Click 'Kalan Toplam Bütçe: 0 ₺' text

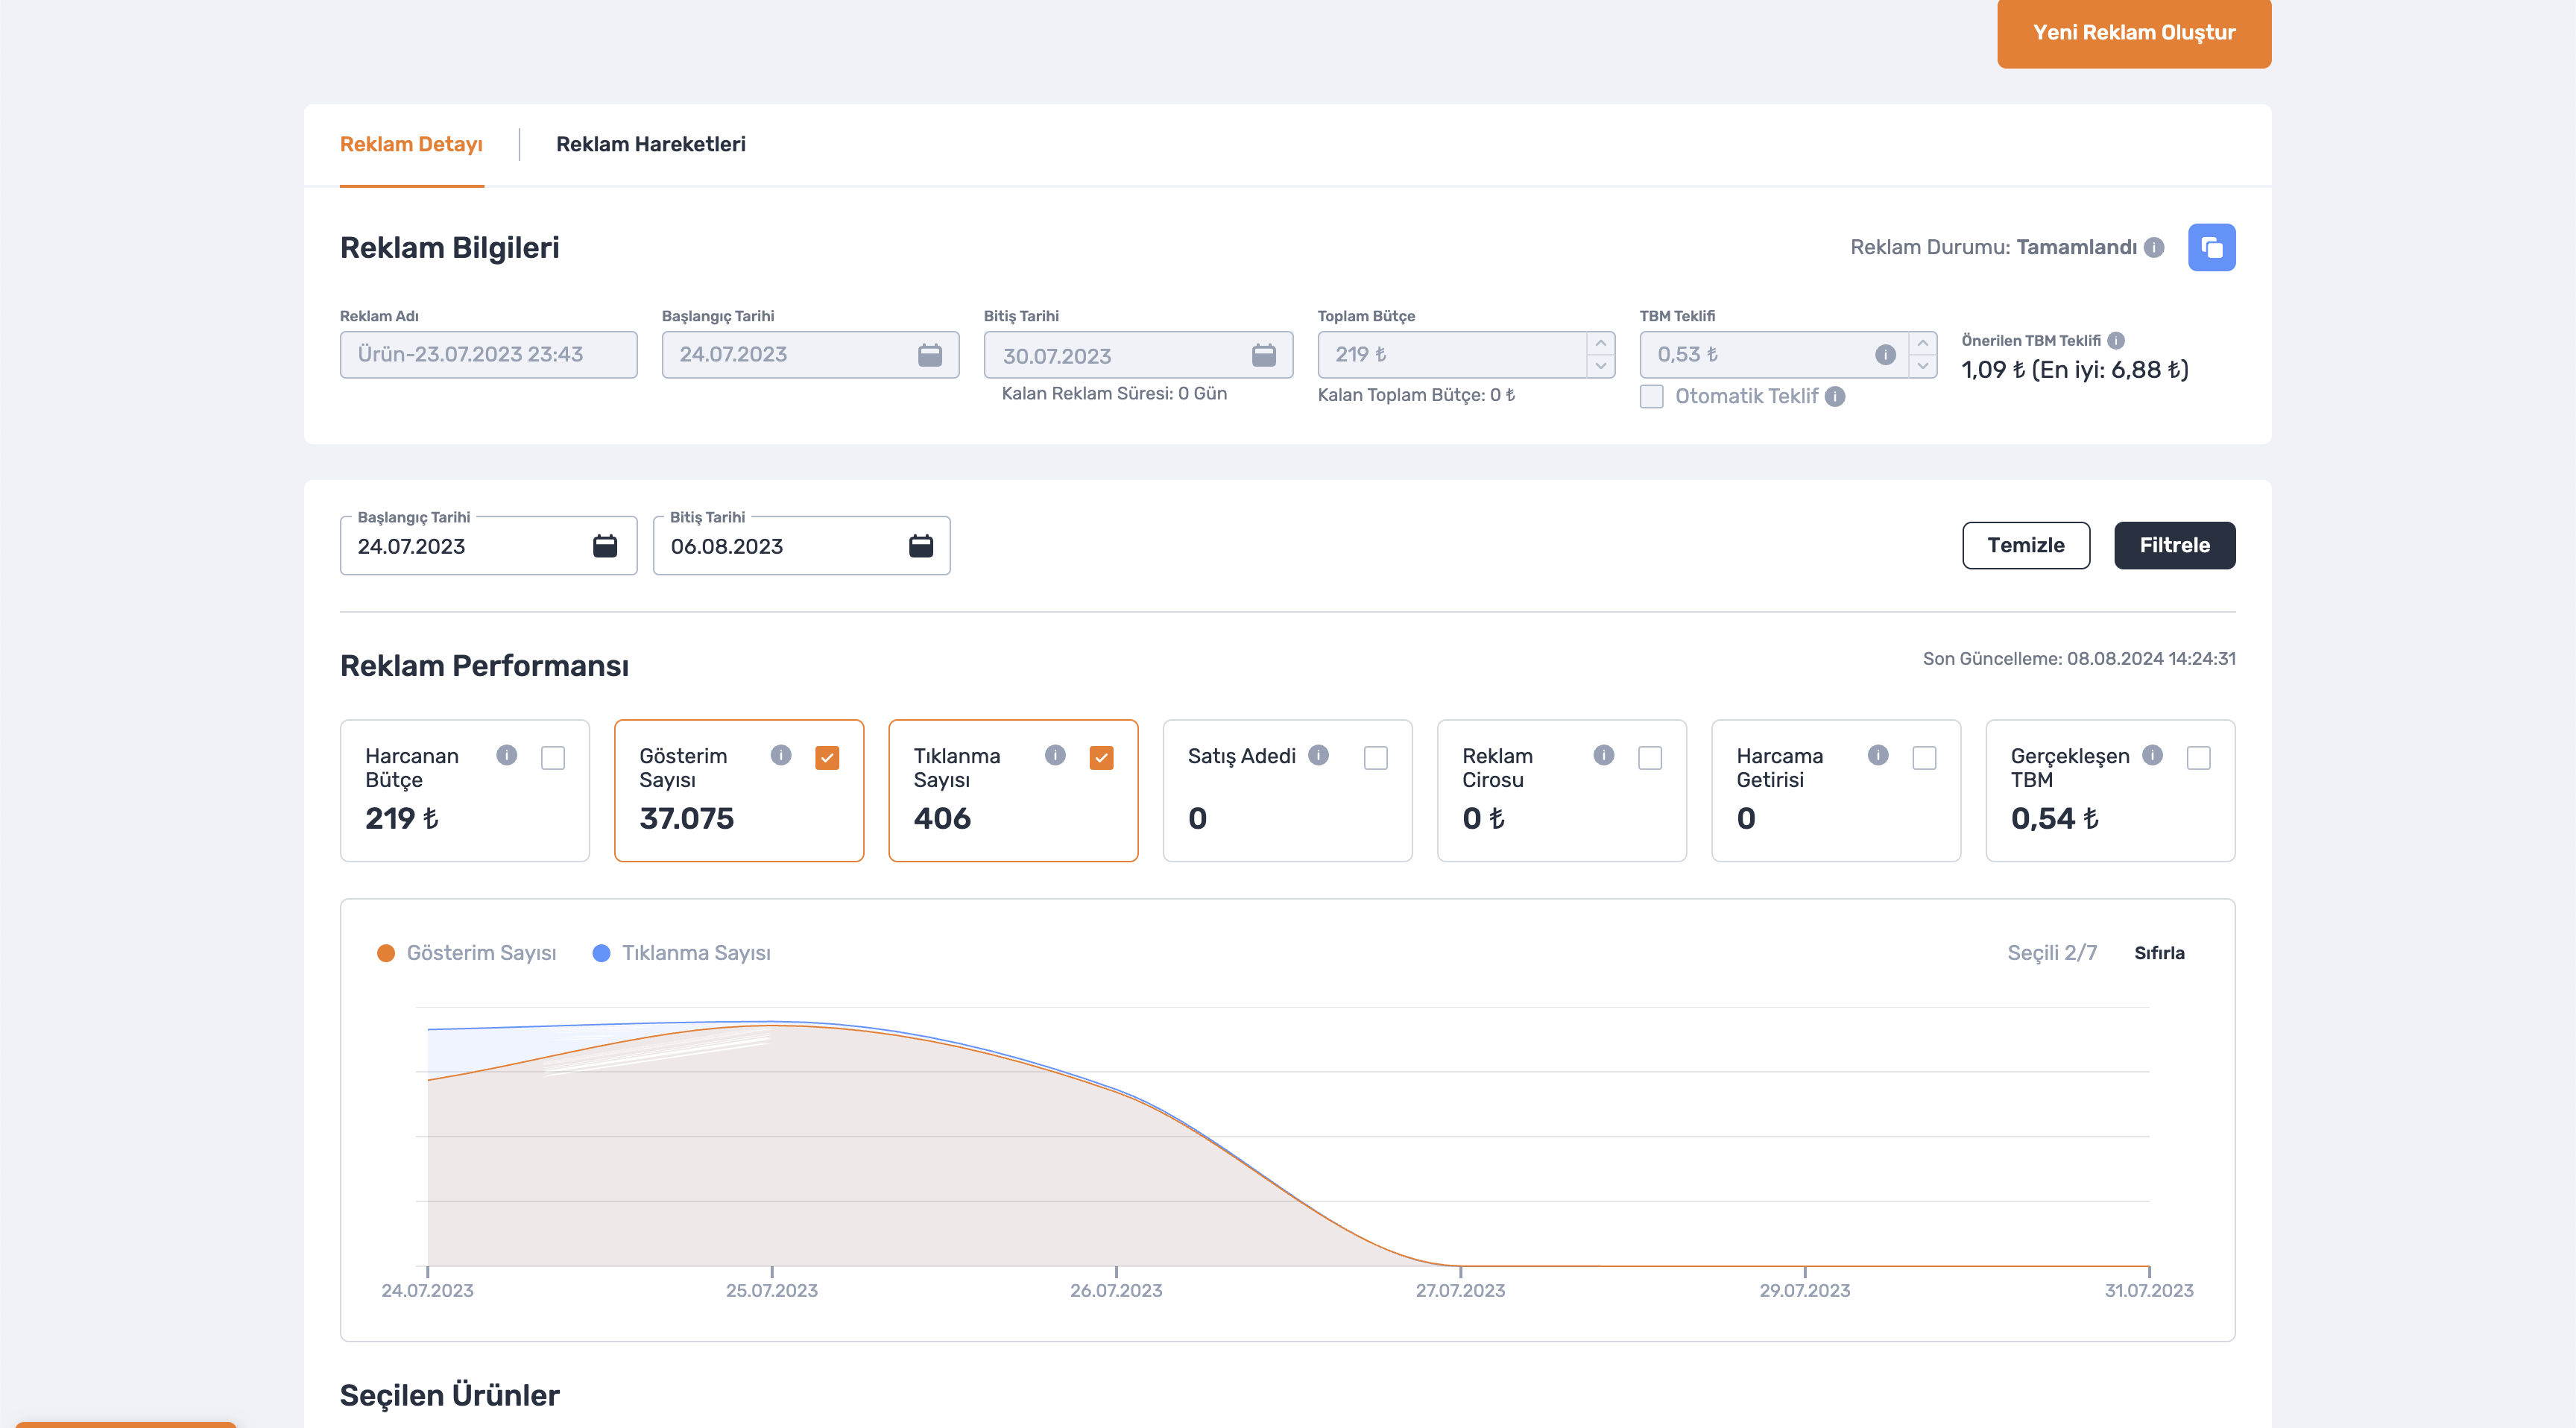pyautogui.click(x=1416, y=395)
